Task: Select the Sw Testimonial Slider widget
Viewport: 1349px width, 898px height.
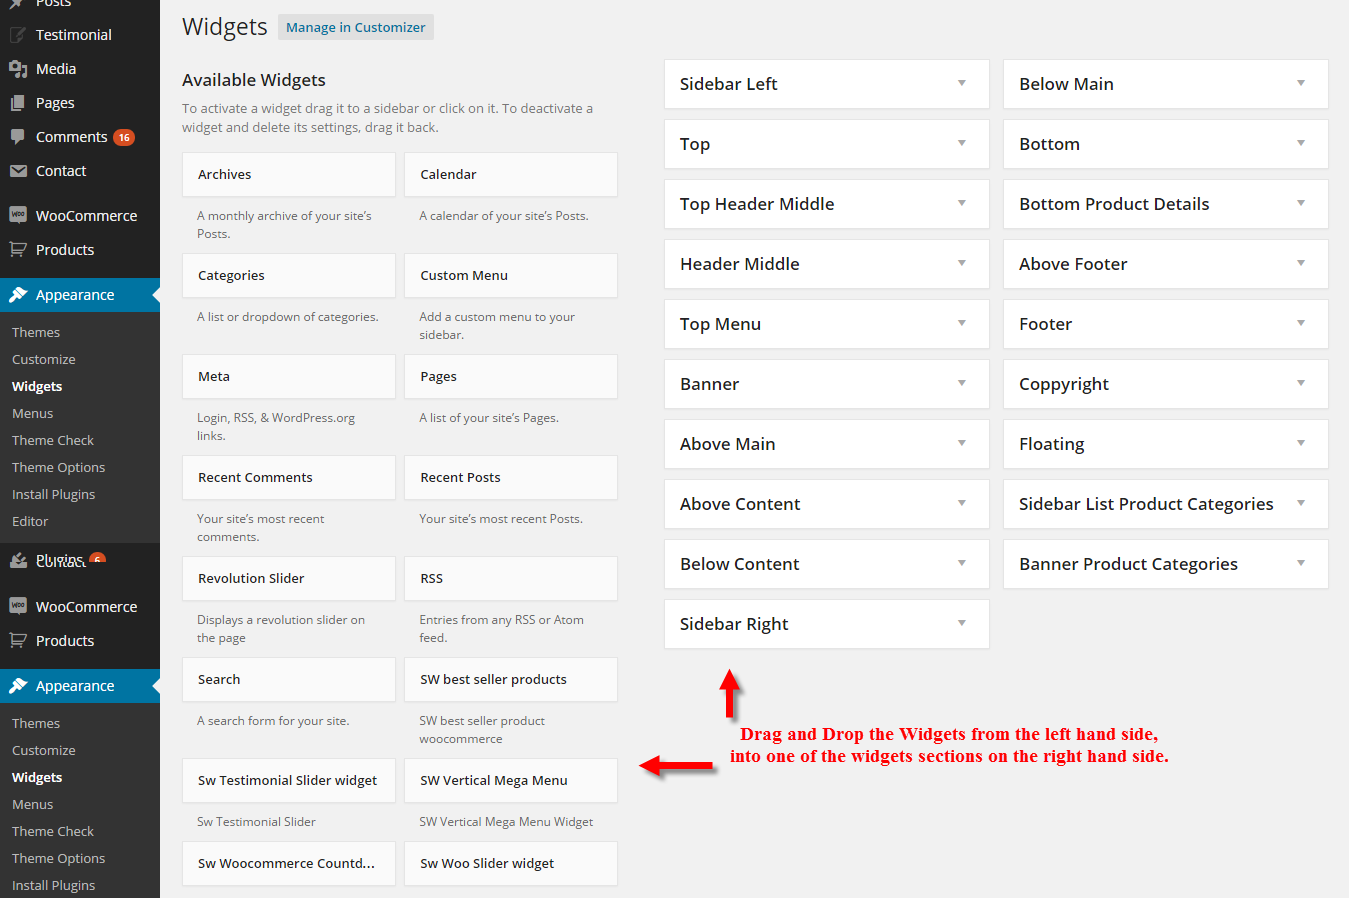Action: point(289,780)
